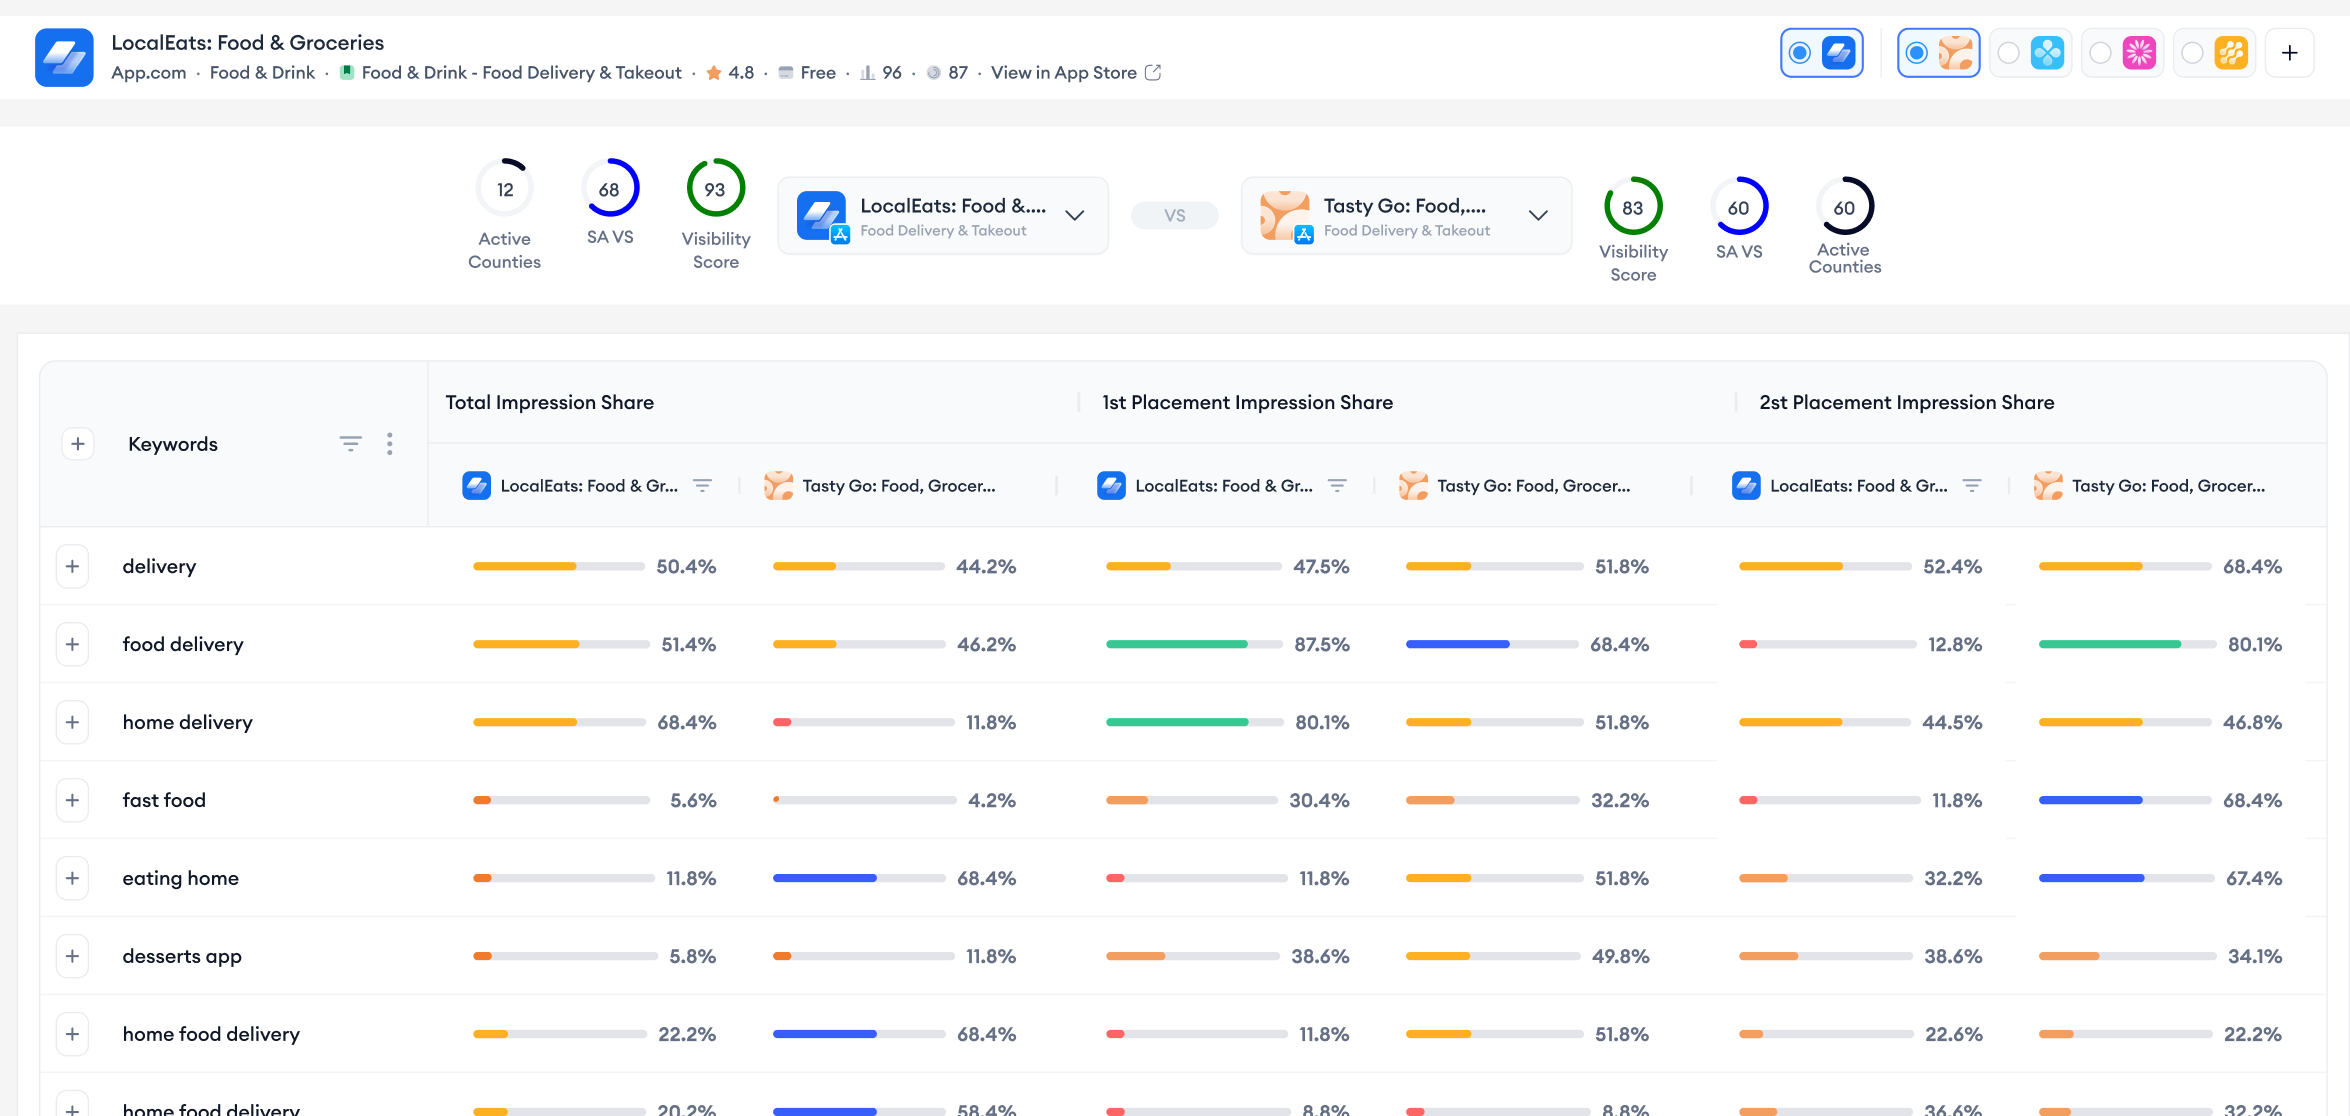Expand the eating home keyword row
The height and width of the screenshot is (1116, 2350).
point(72,878)
